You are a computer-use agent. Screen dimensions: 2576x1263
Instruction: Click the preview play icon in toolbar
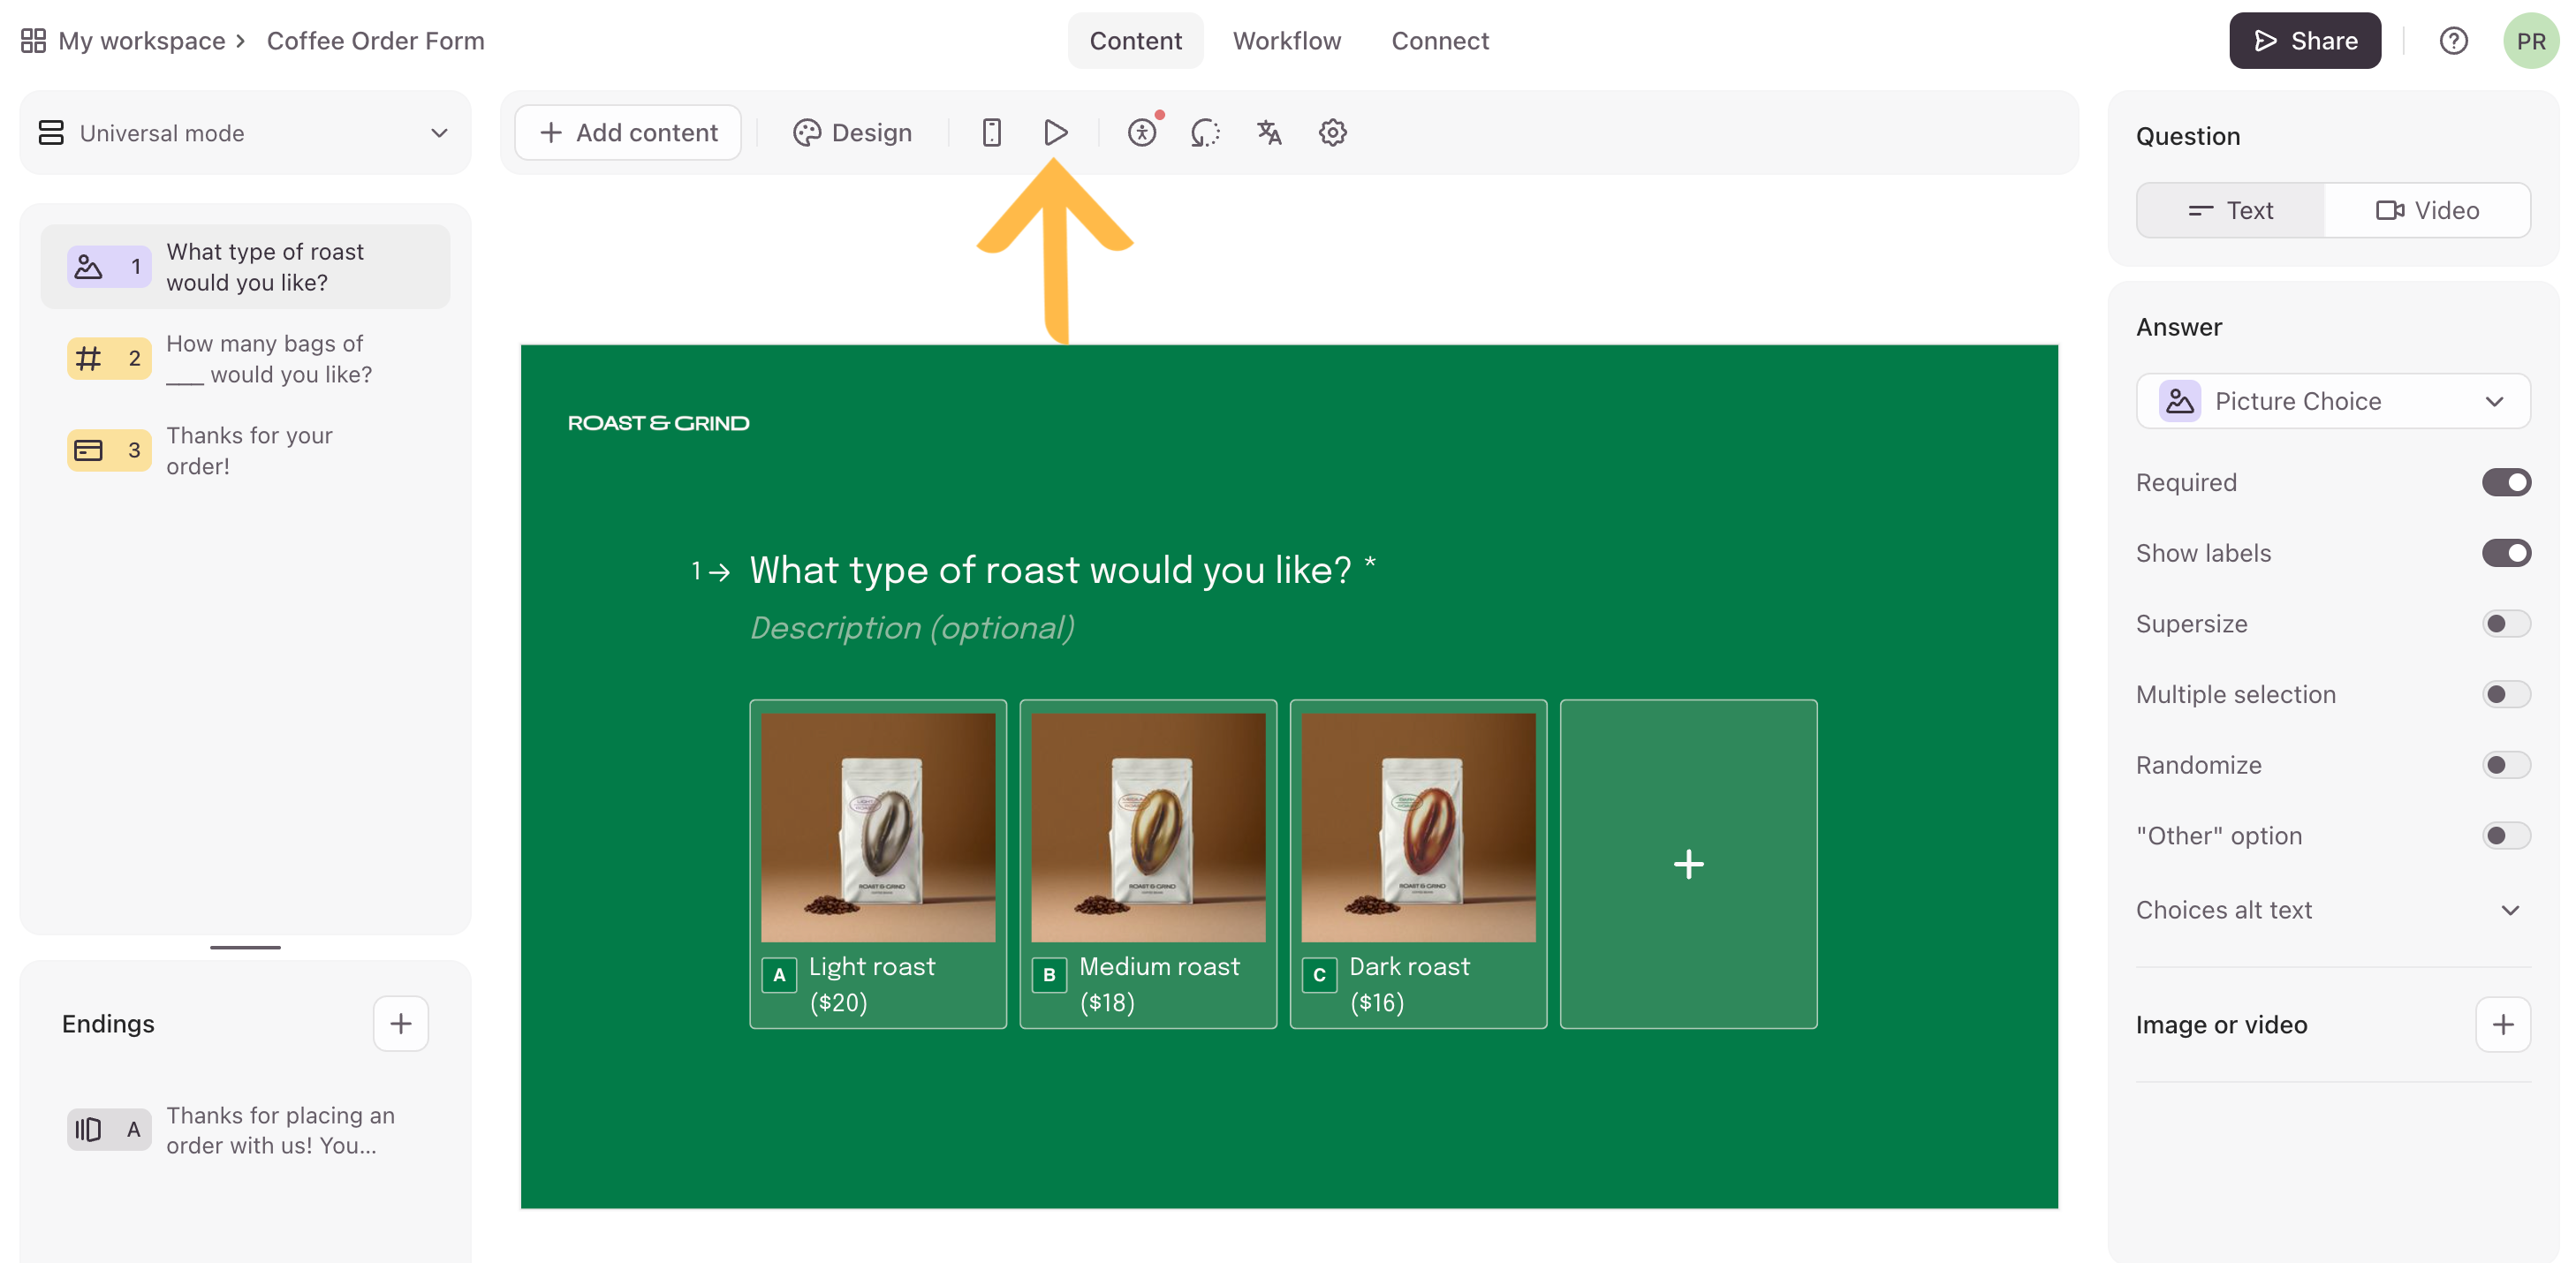pyautogui.click(x=1055, y=133)
